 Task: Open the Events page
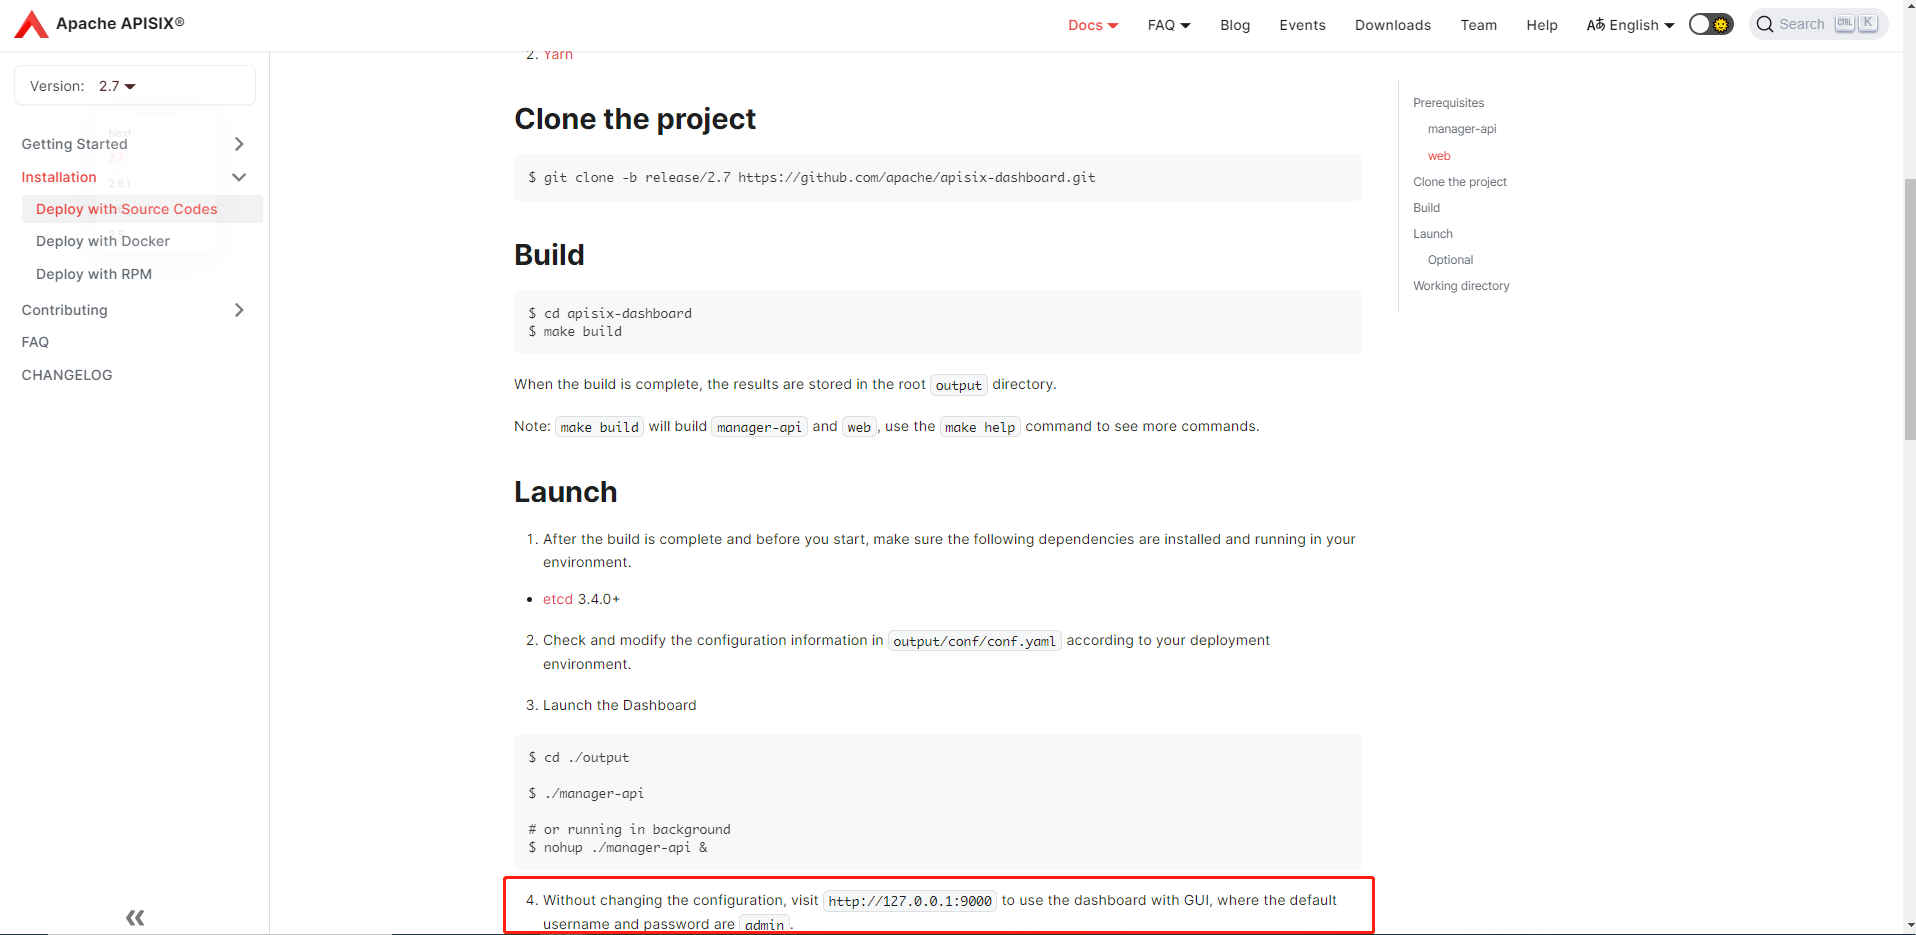1302,25
